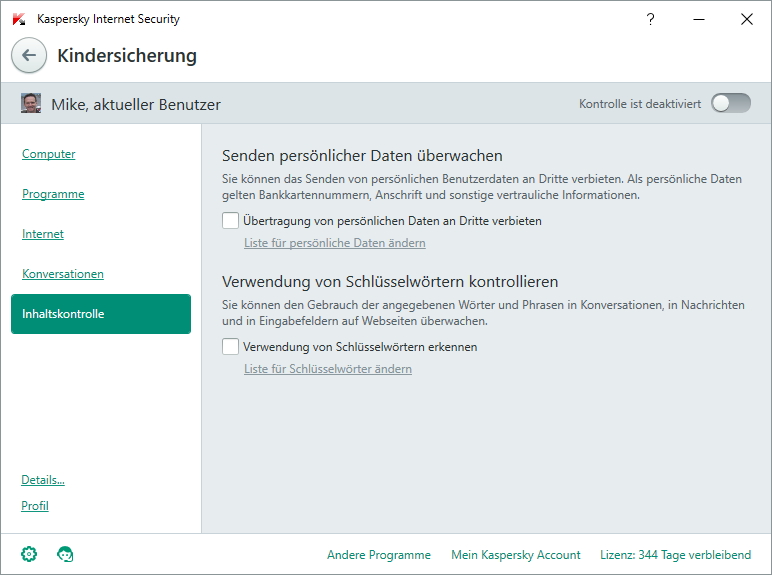Toggle the 'Kontrolle ist deaktiviert' switch
This screenshot has height=575, width=772.
pos(731,103)
